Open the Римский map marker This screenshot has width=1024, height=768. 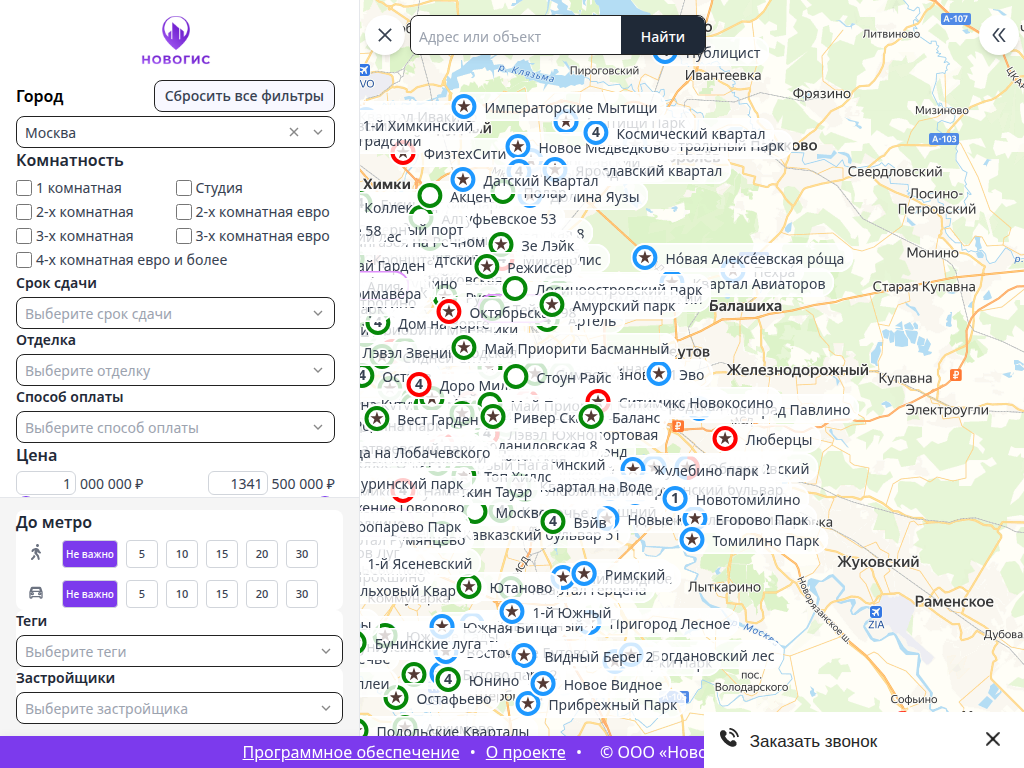[x=584, y=574]
